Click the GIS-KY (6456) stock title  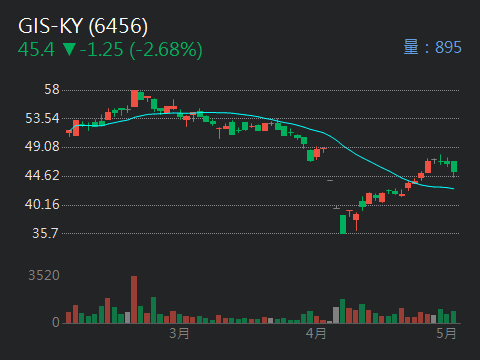point(83,26)
